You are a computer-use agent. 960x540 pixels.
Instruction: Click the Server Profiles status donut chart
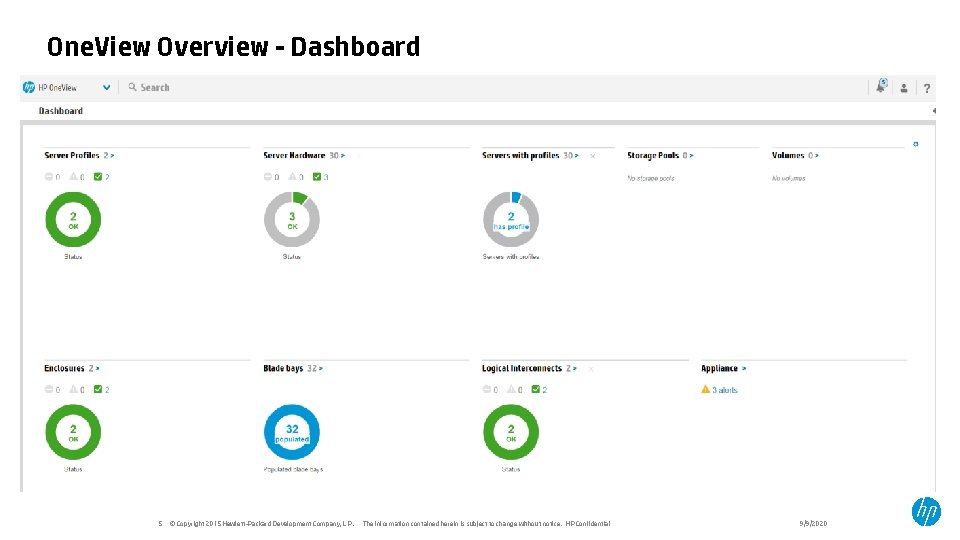(73, 219)
